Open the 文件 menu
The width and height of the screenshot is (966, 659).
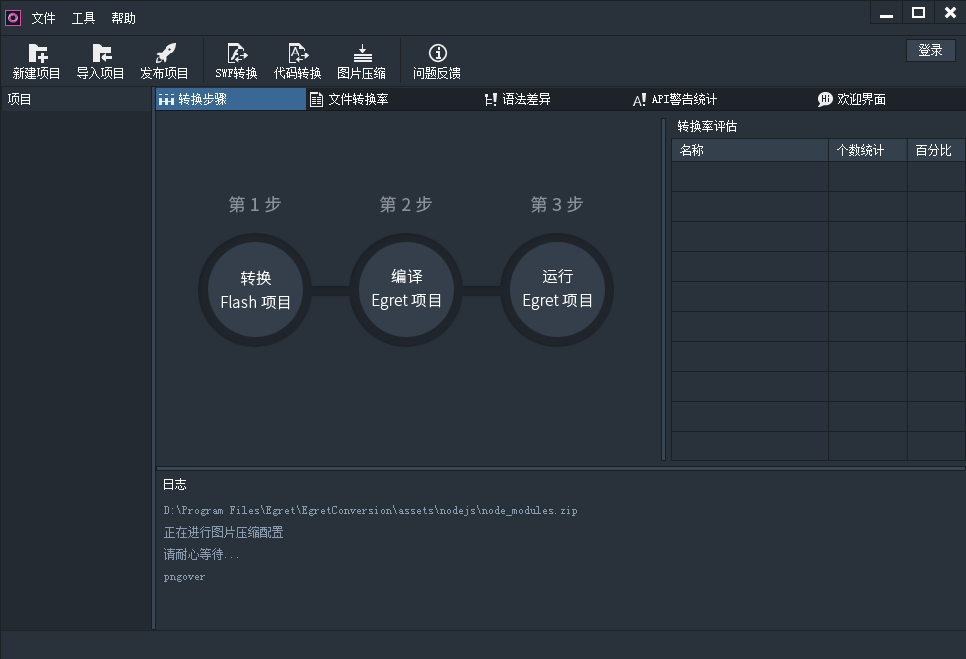click(x=44, y=18)
